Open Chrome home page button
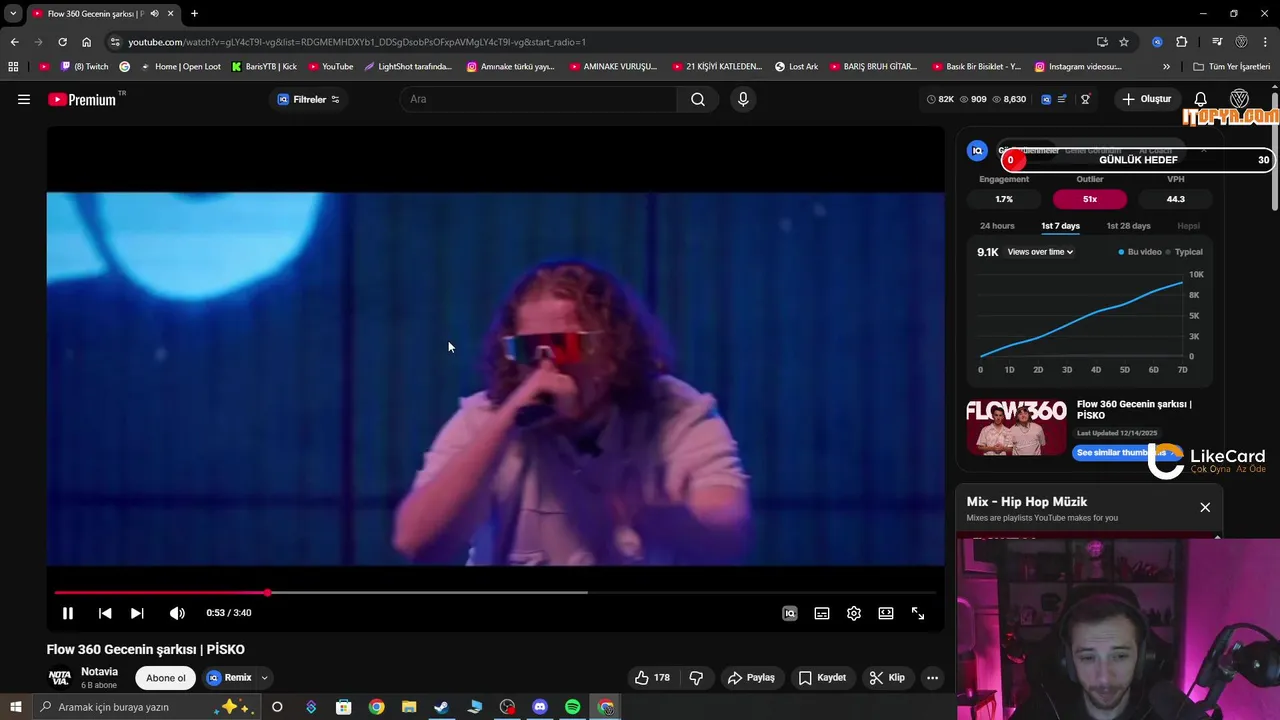This screenshot has width=1280, height=720. (86, 42)
